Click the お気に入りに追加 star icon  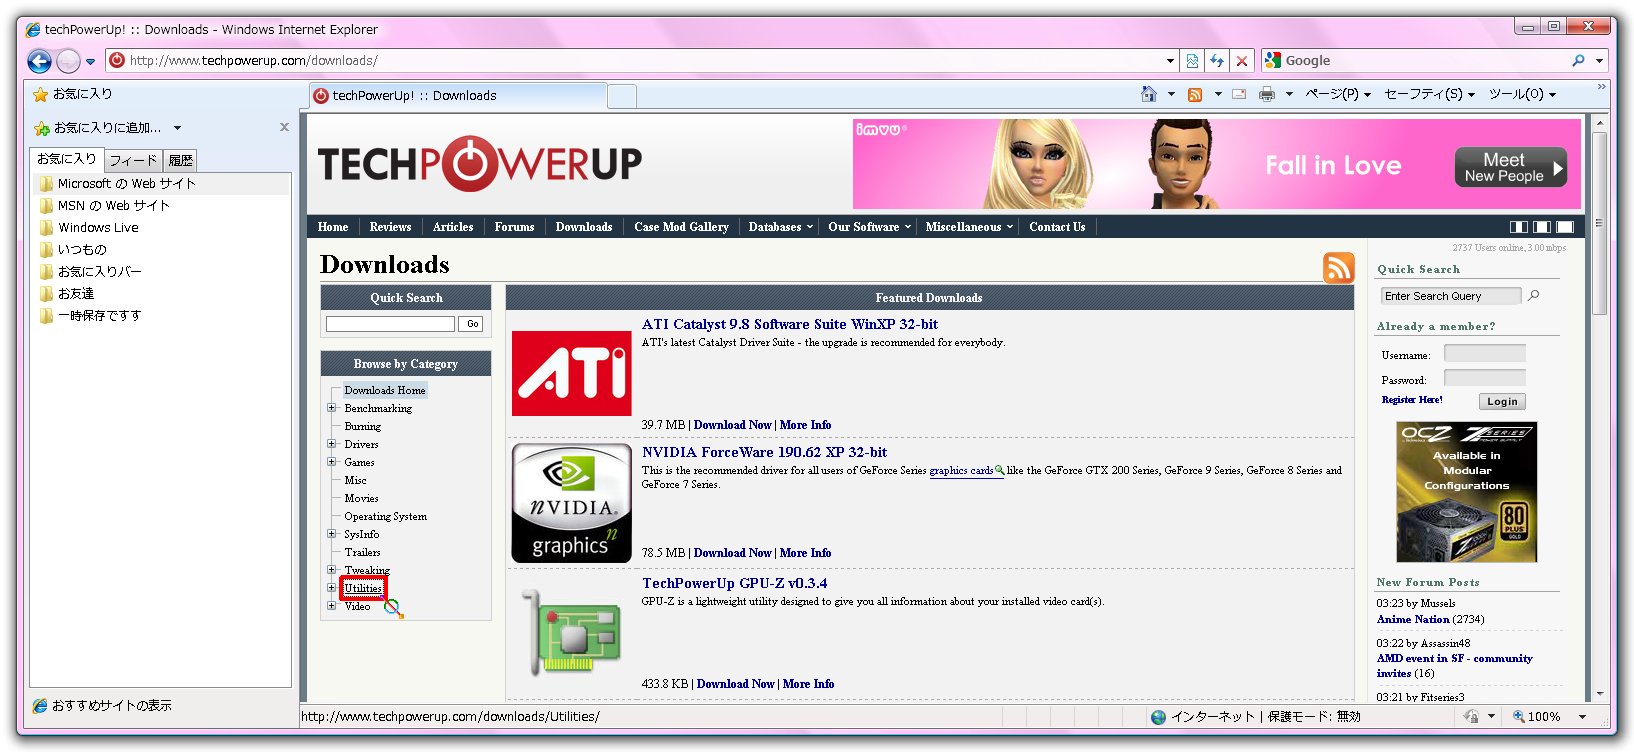click(42, 128)
